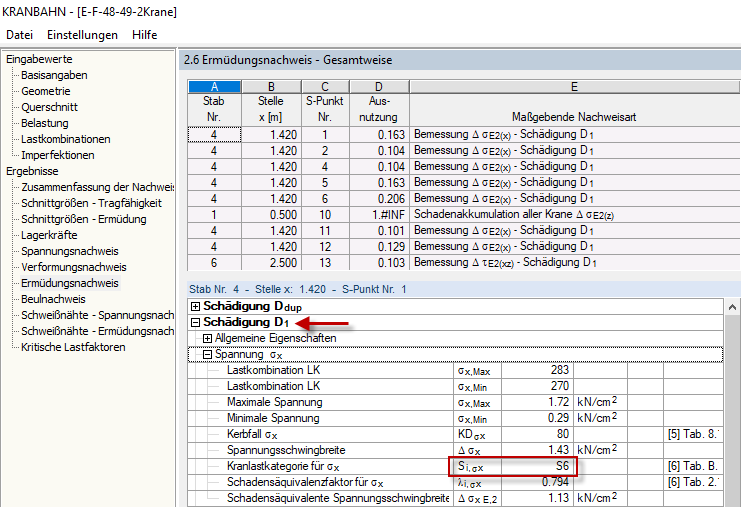Open Schweißnähte - Ermüdungsnachweis entry
741x507 pixels.
[97, 331]
